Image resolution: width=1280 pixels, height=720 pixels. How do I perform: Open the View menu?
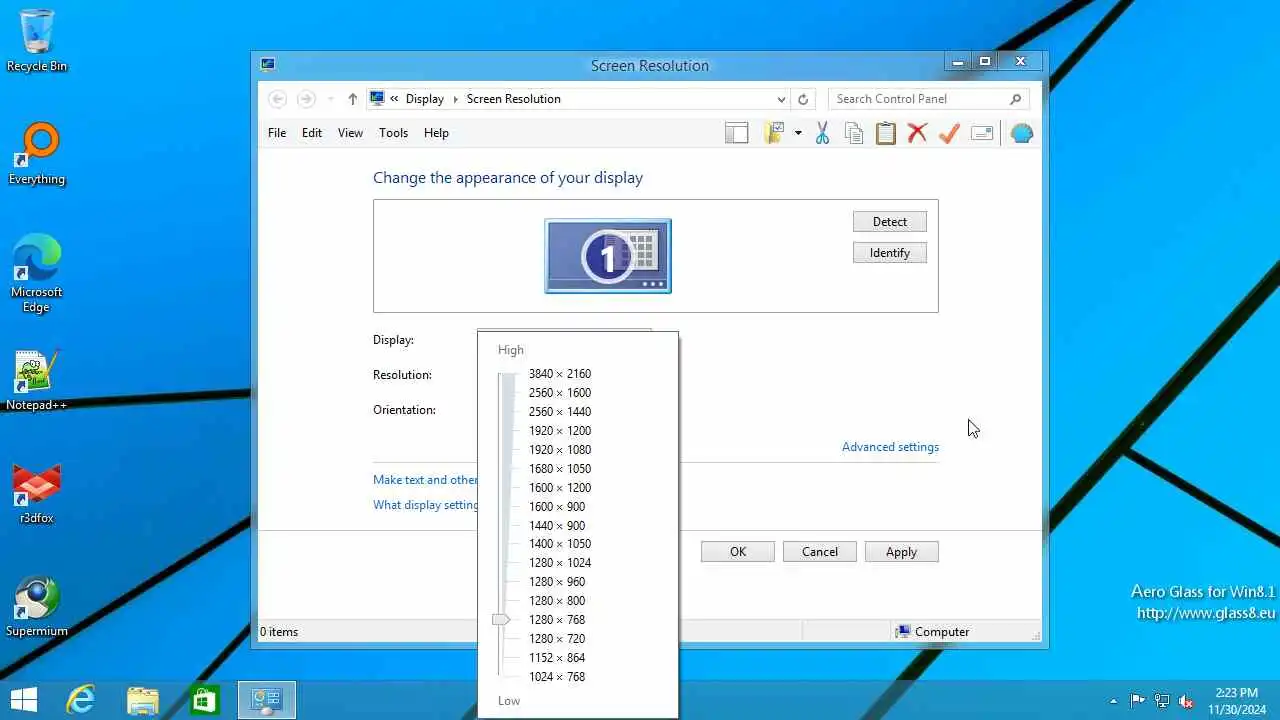350,133
